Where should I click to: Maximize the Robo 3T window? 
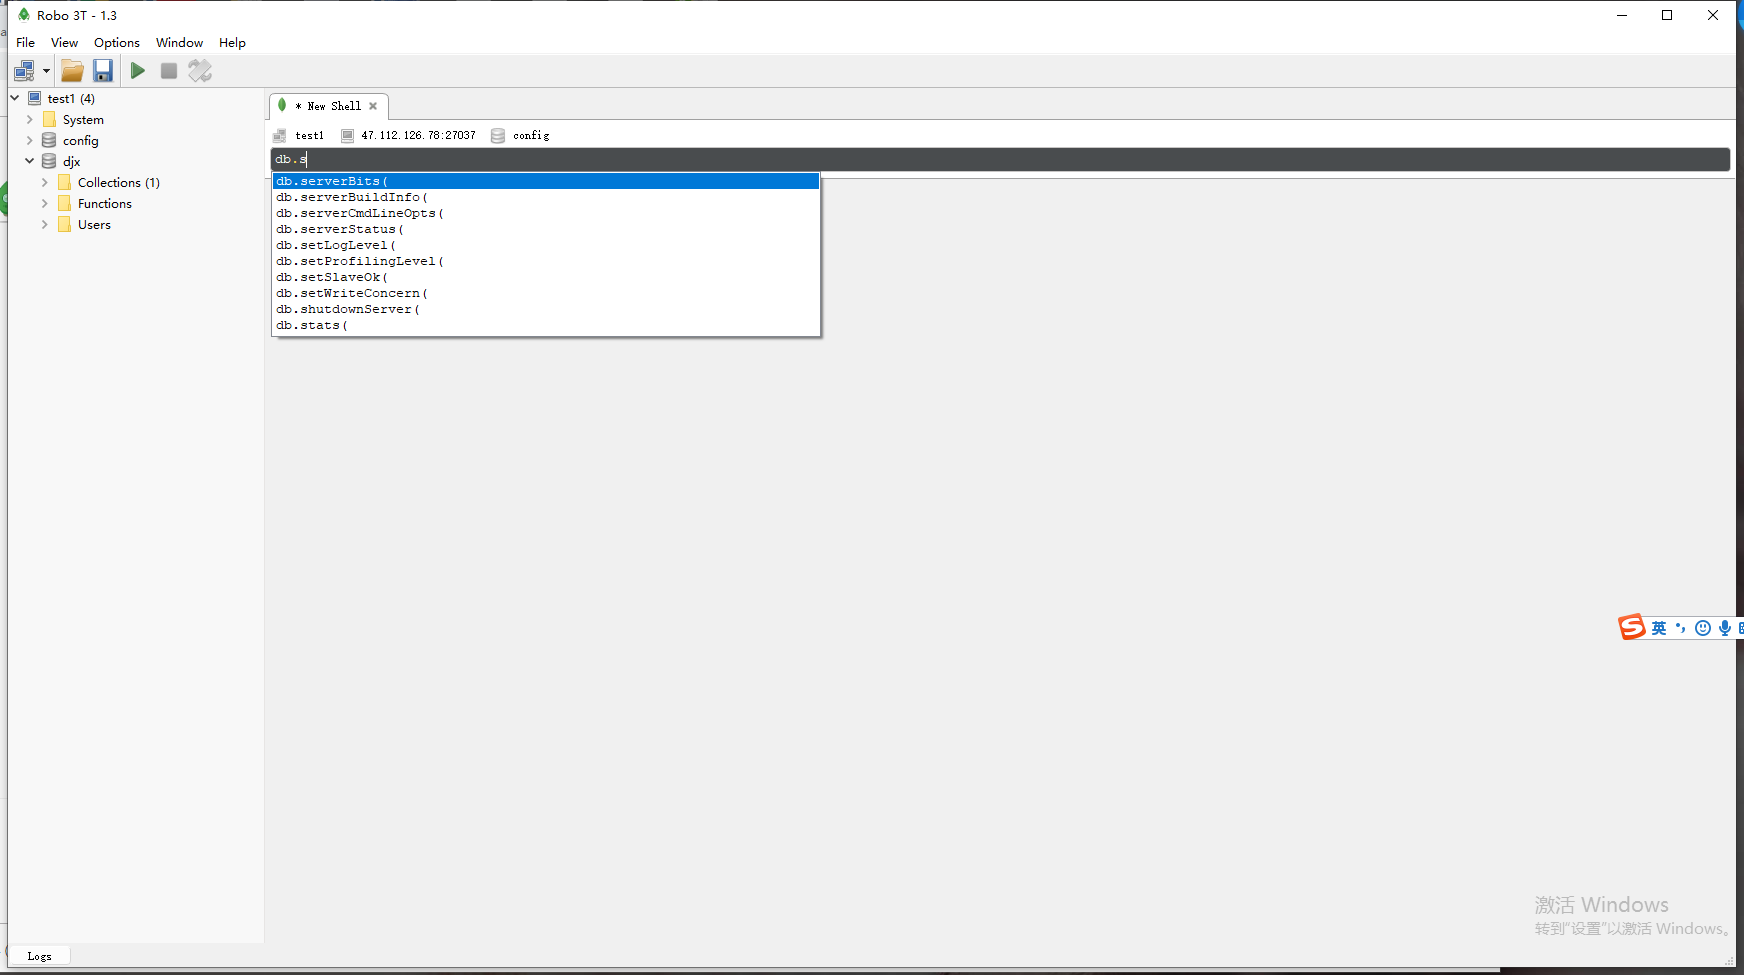[x=1667, y=15]
